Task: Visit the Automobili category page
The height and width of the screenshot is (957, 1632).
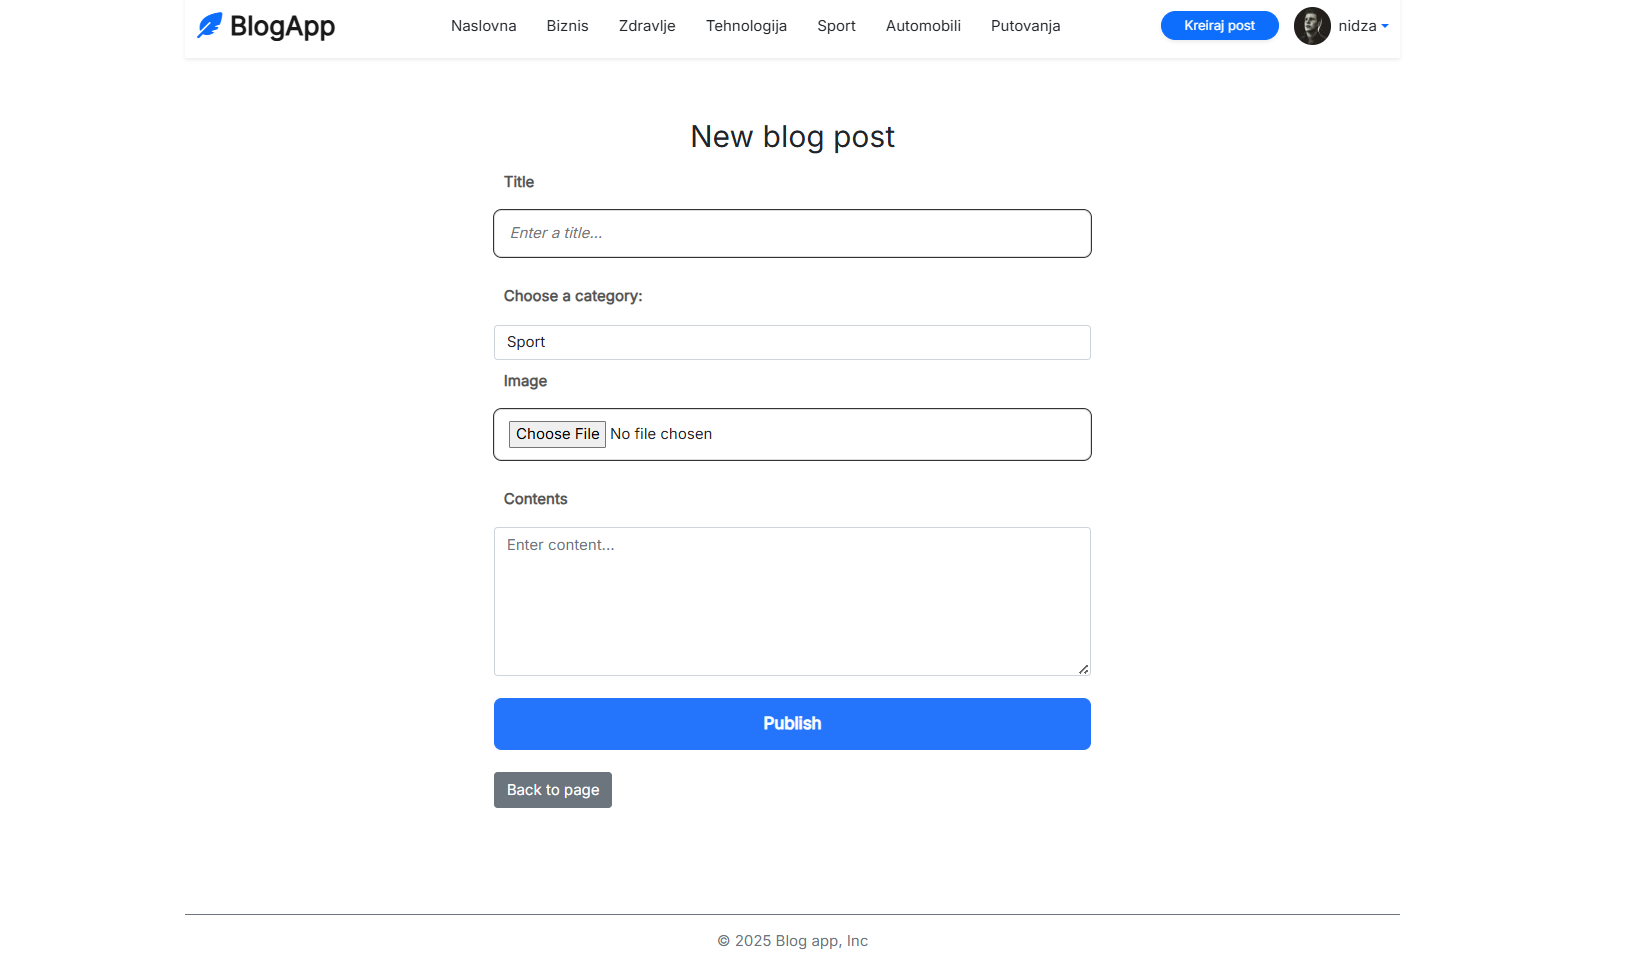Action: tap(923, 26)
